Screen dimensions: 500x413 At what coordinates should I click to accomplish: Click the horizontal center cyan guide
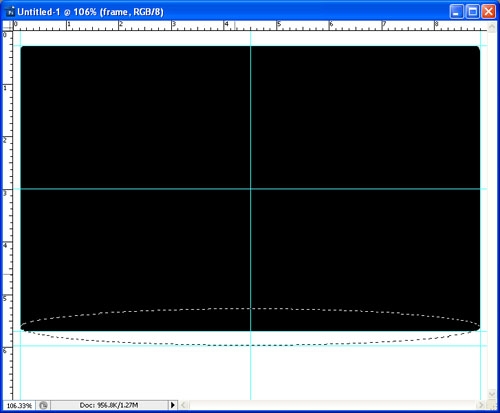tap(133, 189)
